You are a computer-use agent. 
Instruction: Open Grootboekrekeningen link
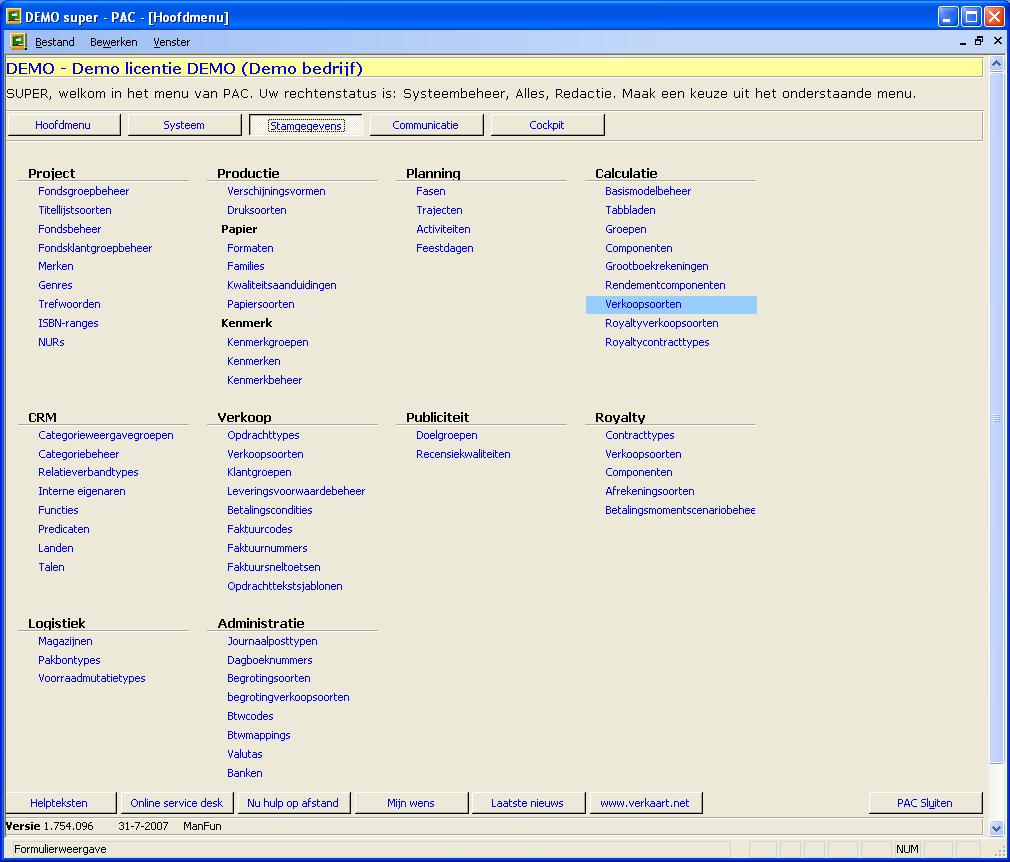657,266
